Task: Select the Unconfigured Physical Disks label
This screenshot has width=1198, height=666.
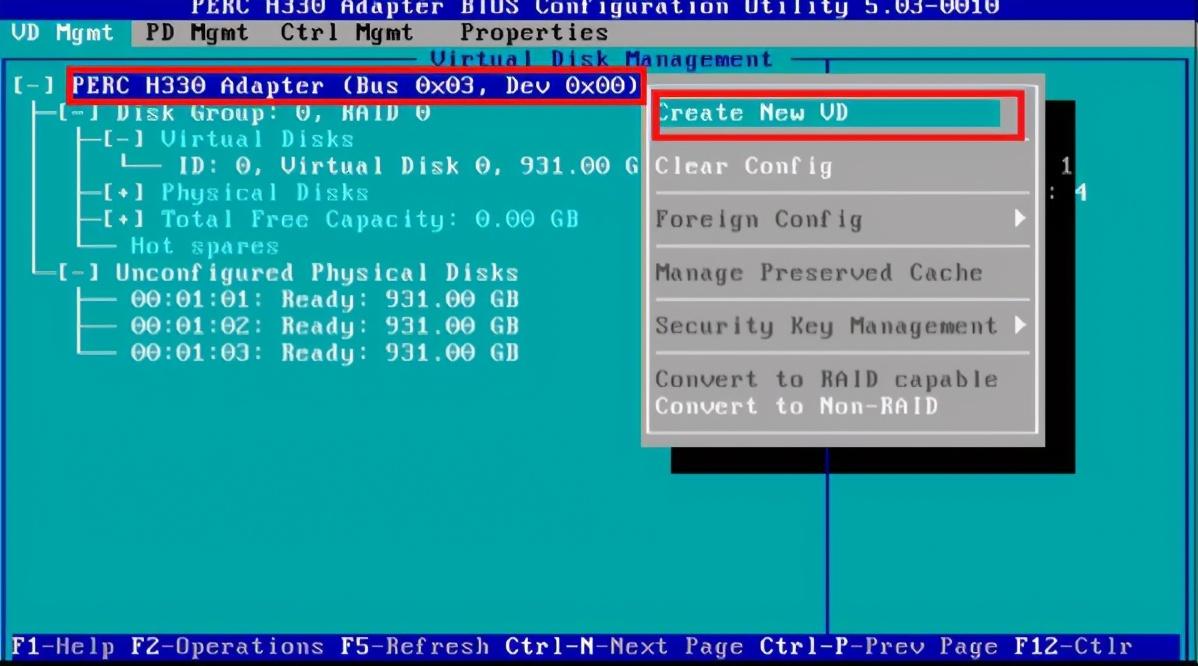Action: click(x=317, y=273)
